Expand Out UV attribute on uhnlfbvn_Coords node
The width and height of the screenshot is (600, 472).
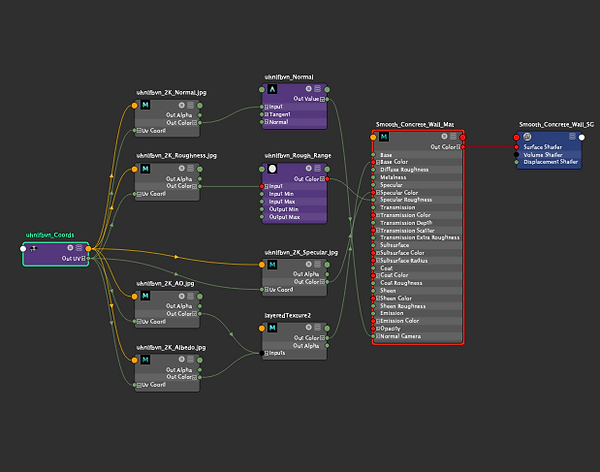tap(83, 259)
